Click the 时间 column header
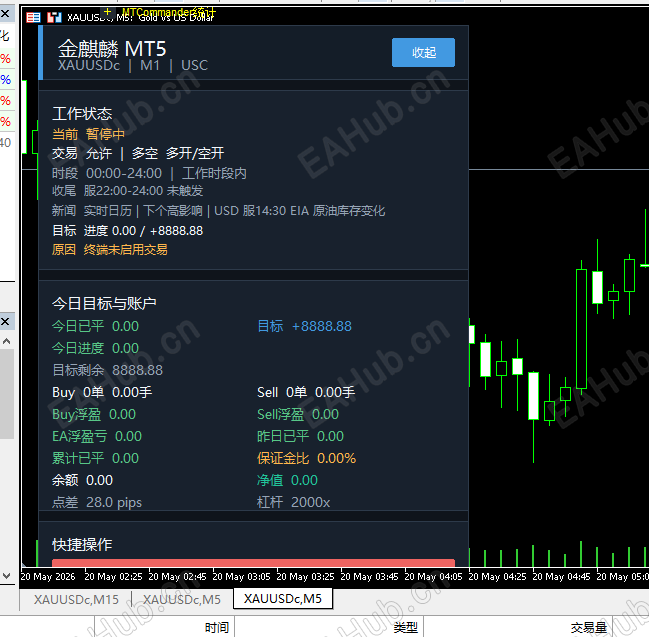This screenshot has width=649, height=637. pyautogui.click(x=216, y=627)
